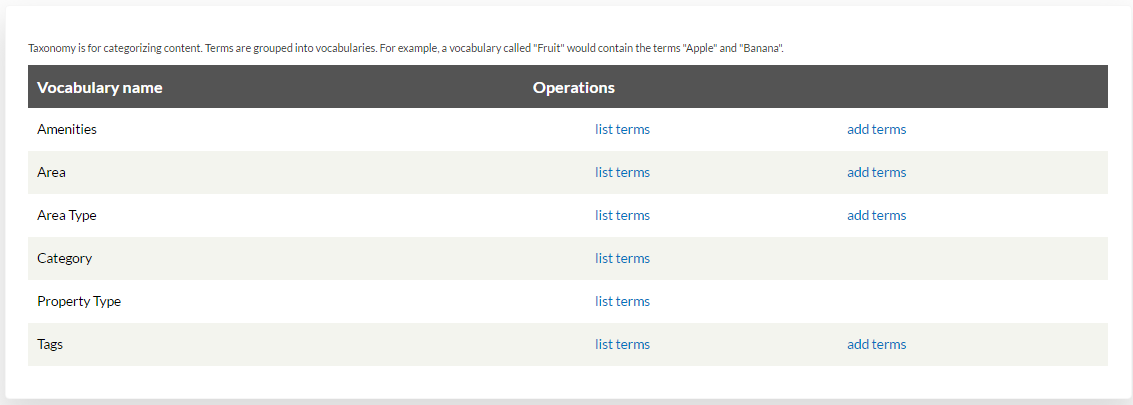1133x405 pixels.
Task: Click the Operations column header
Action: pyautogui.click(x=574, y=88)
